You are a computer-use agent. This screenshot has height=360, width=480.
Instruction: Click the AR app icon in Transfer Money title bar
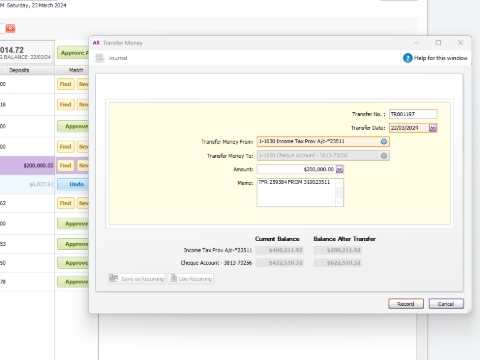click(96, 43)
